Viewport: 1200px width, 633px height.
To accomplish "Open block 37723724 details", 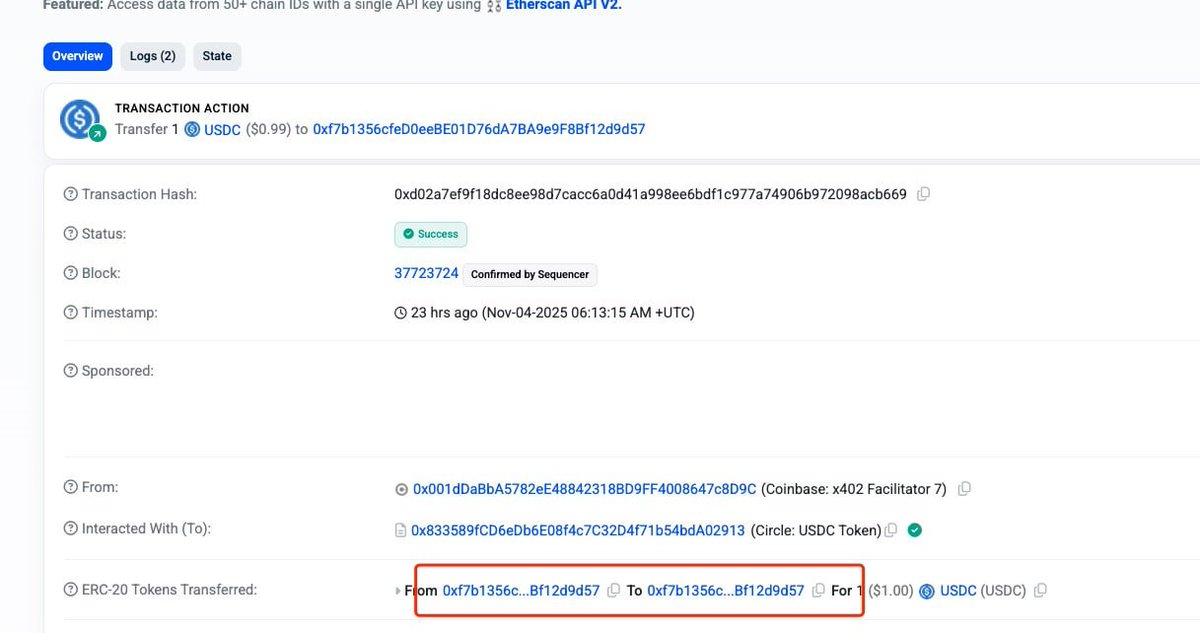I will point(426,272).
